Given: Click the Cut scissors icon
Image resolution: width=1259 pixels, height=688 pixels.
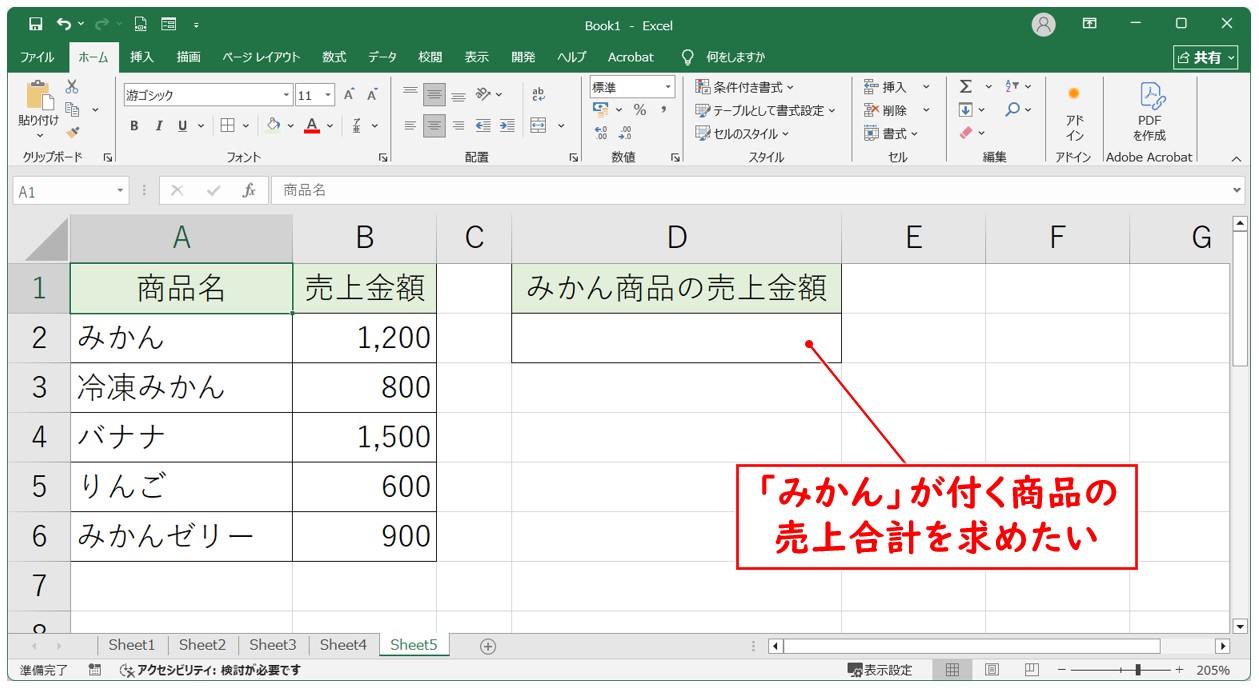Looking at the screenshot, I should click(x=72, y=87).
